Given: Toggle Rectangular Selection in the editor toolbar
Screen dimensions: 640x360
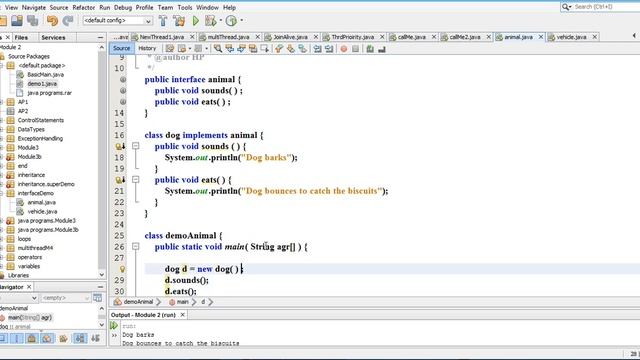Looking at the screenshot, I should 264,49.
